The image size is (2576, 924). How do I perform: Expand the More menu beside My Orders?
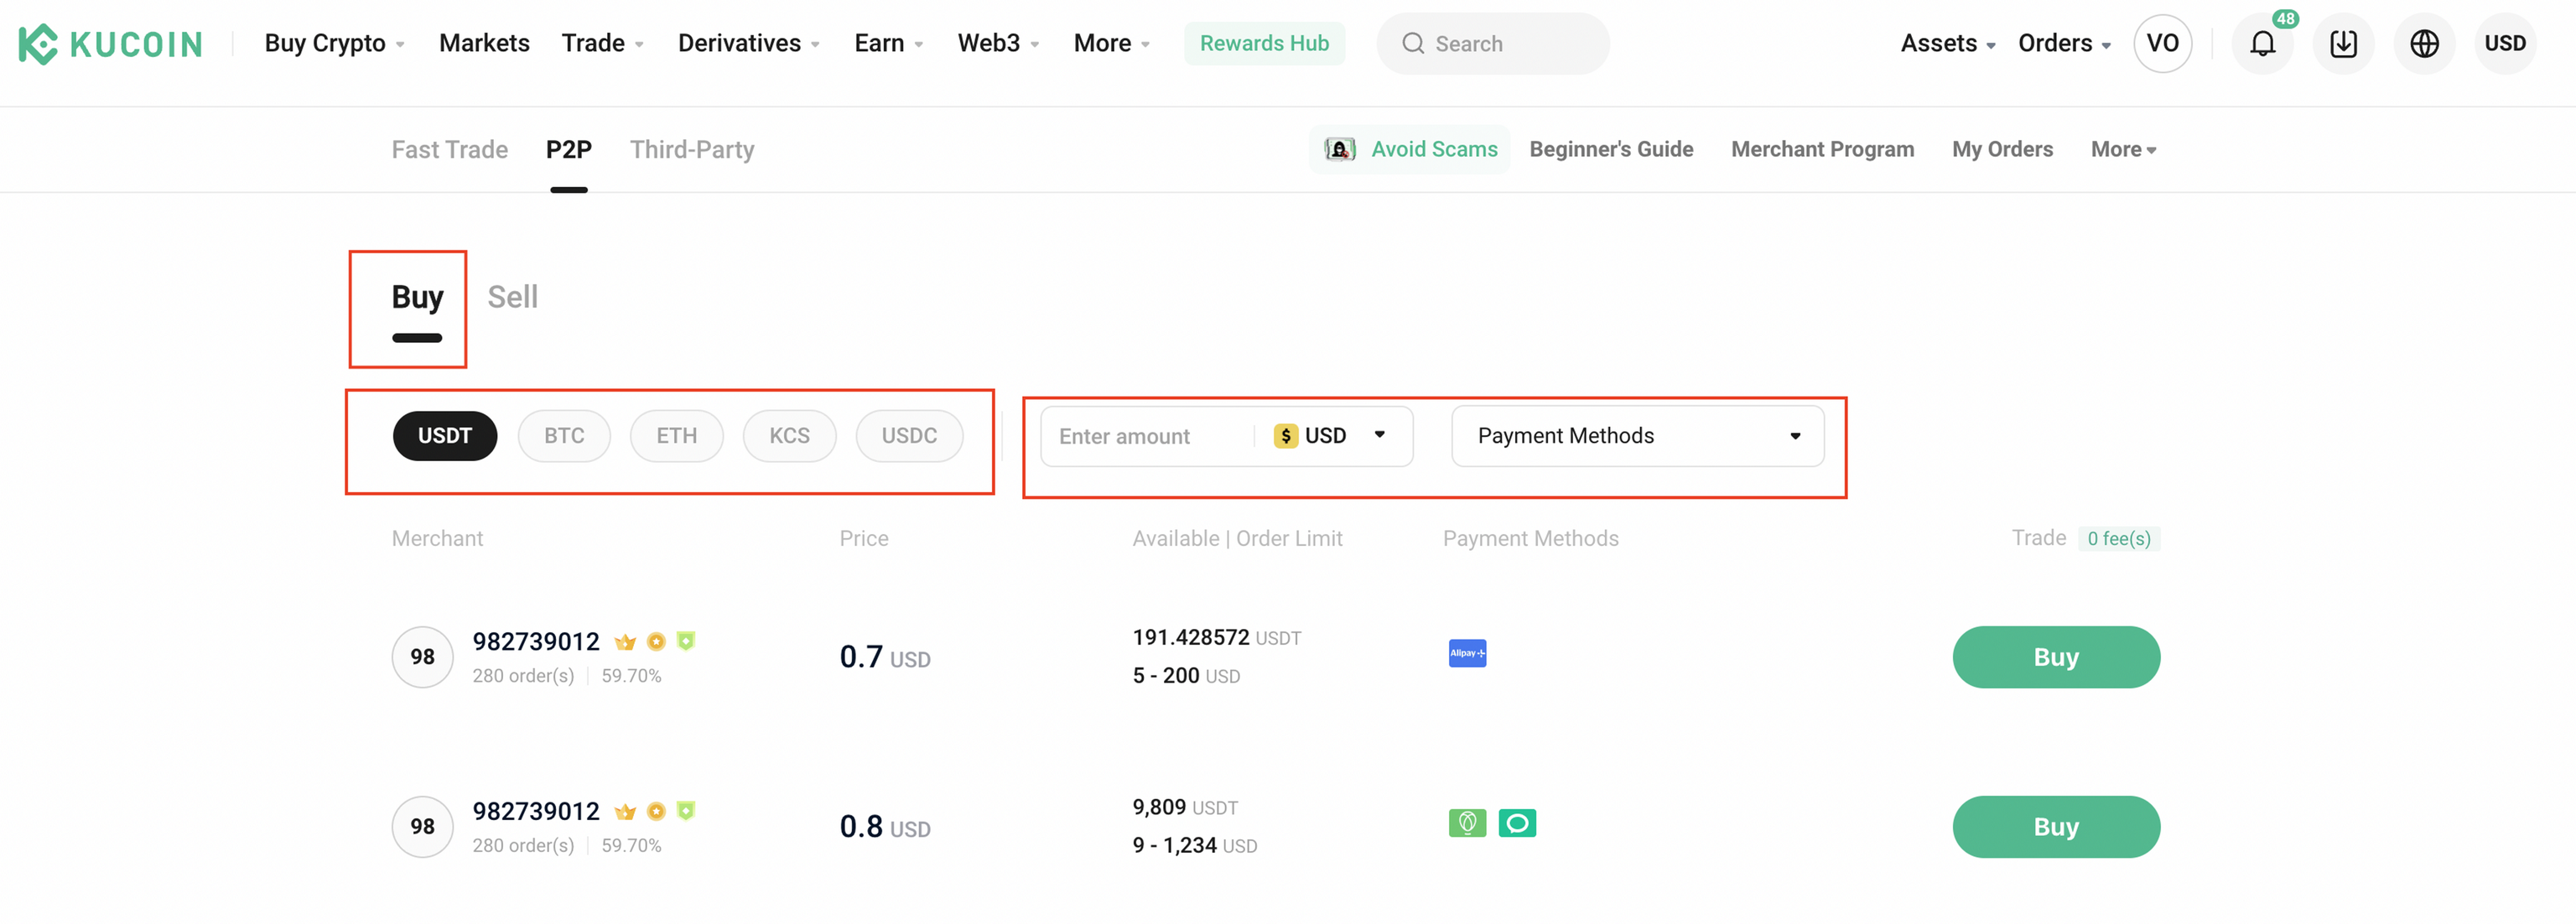(2123, 149)
